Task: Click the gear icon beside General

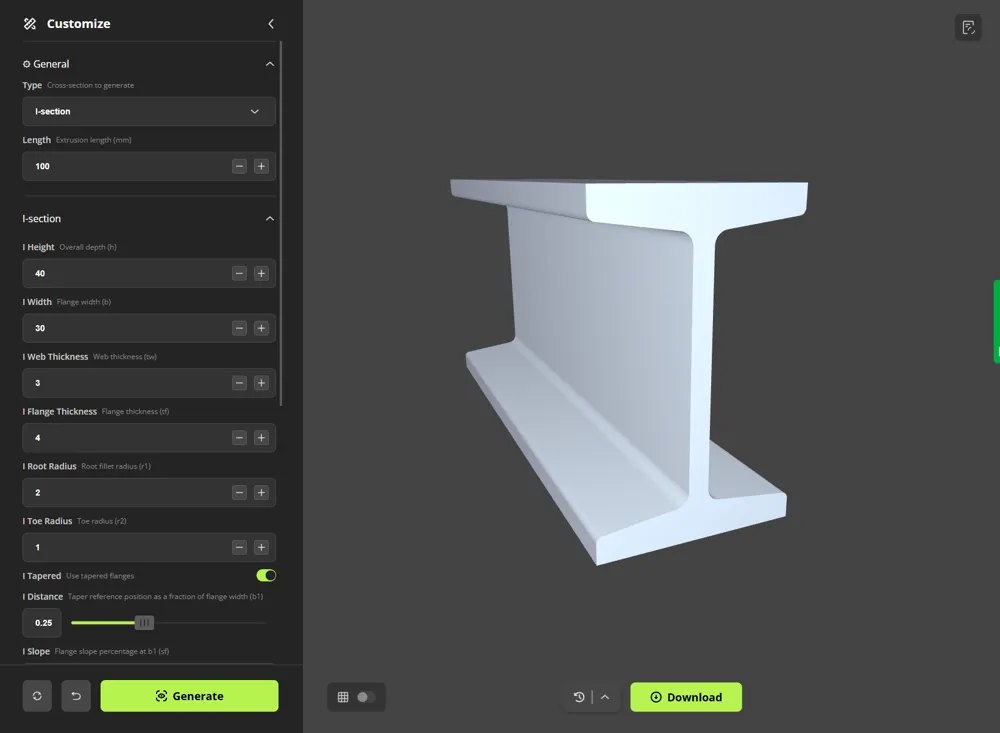Action: tap(26, 63)
